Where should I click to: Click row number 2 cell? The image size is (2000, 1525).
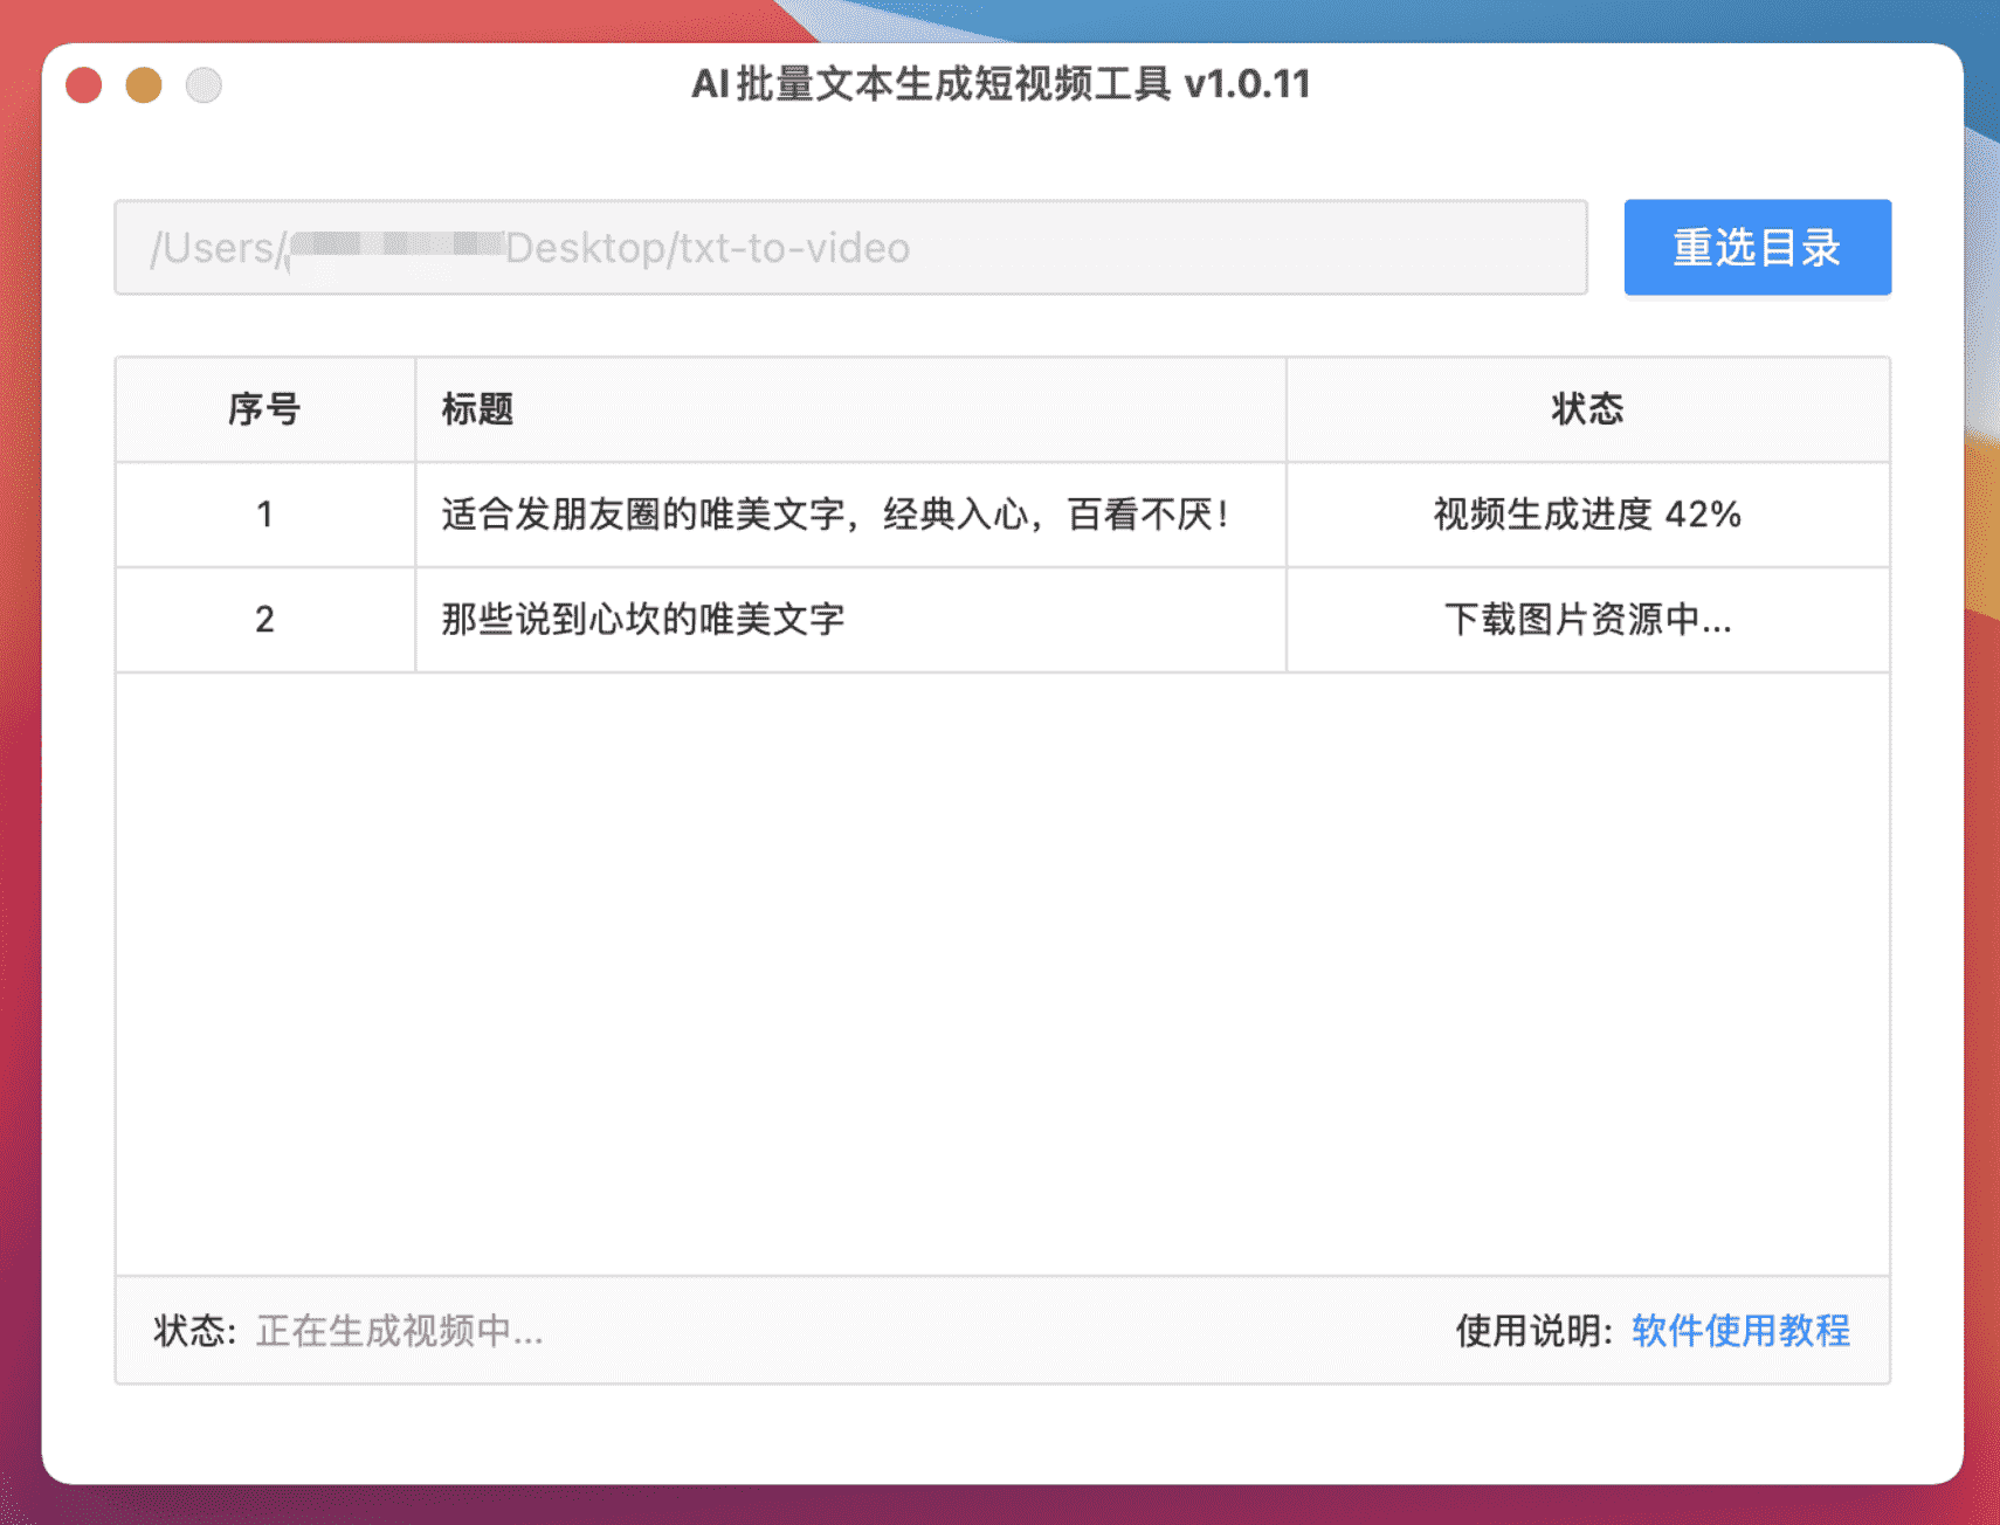[x=265, y=619]
